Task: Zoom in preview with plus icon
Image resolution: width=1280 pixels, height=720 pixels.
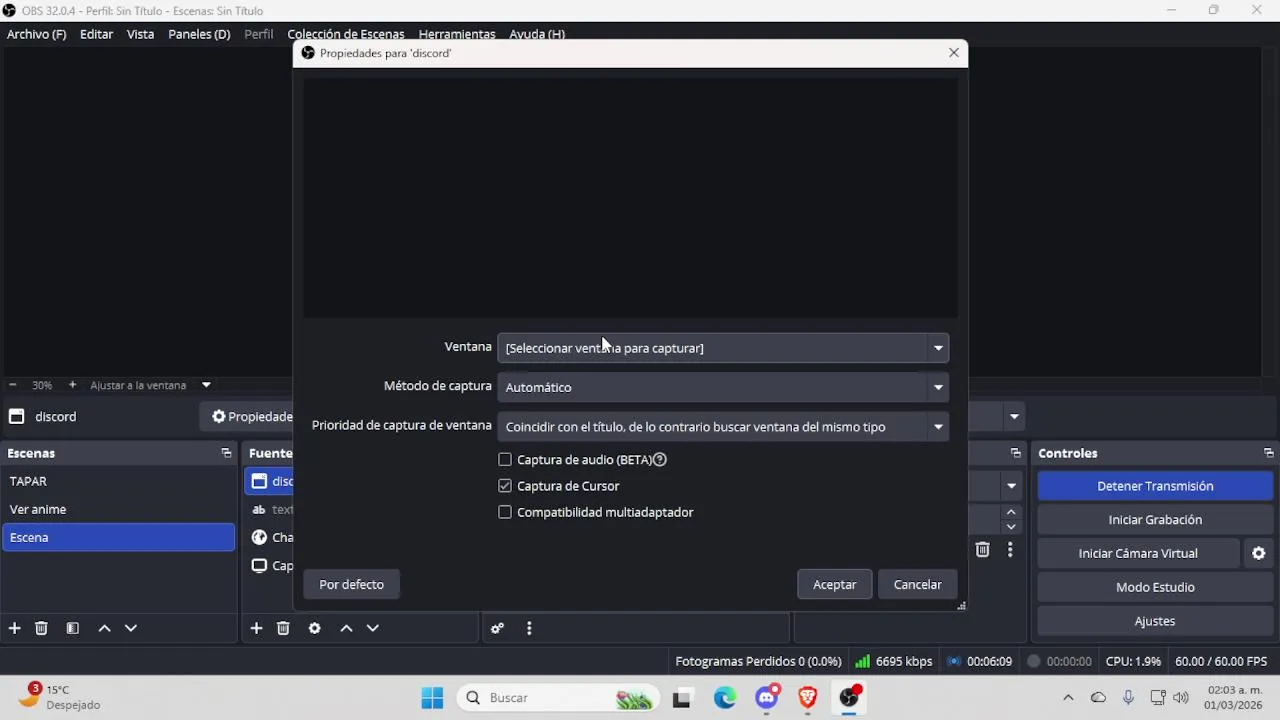Action: click(72, 385)
